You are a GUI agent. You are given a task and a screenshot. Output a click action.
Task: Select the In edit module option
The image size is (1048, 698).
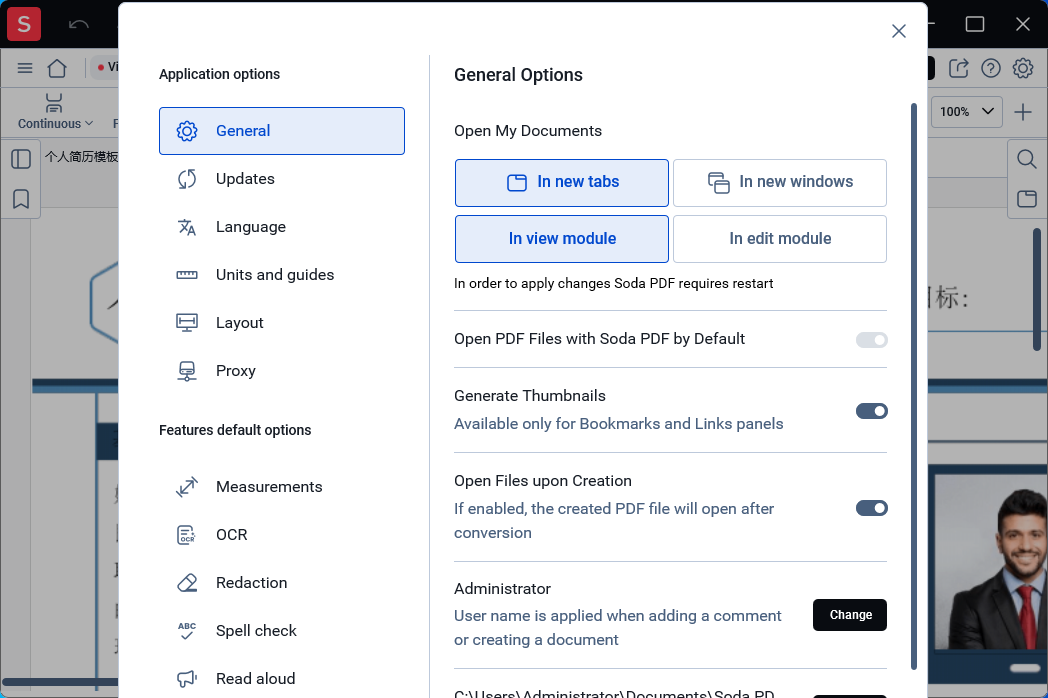click(x=779, y=239)
